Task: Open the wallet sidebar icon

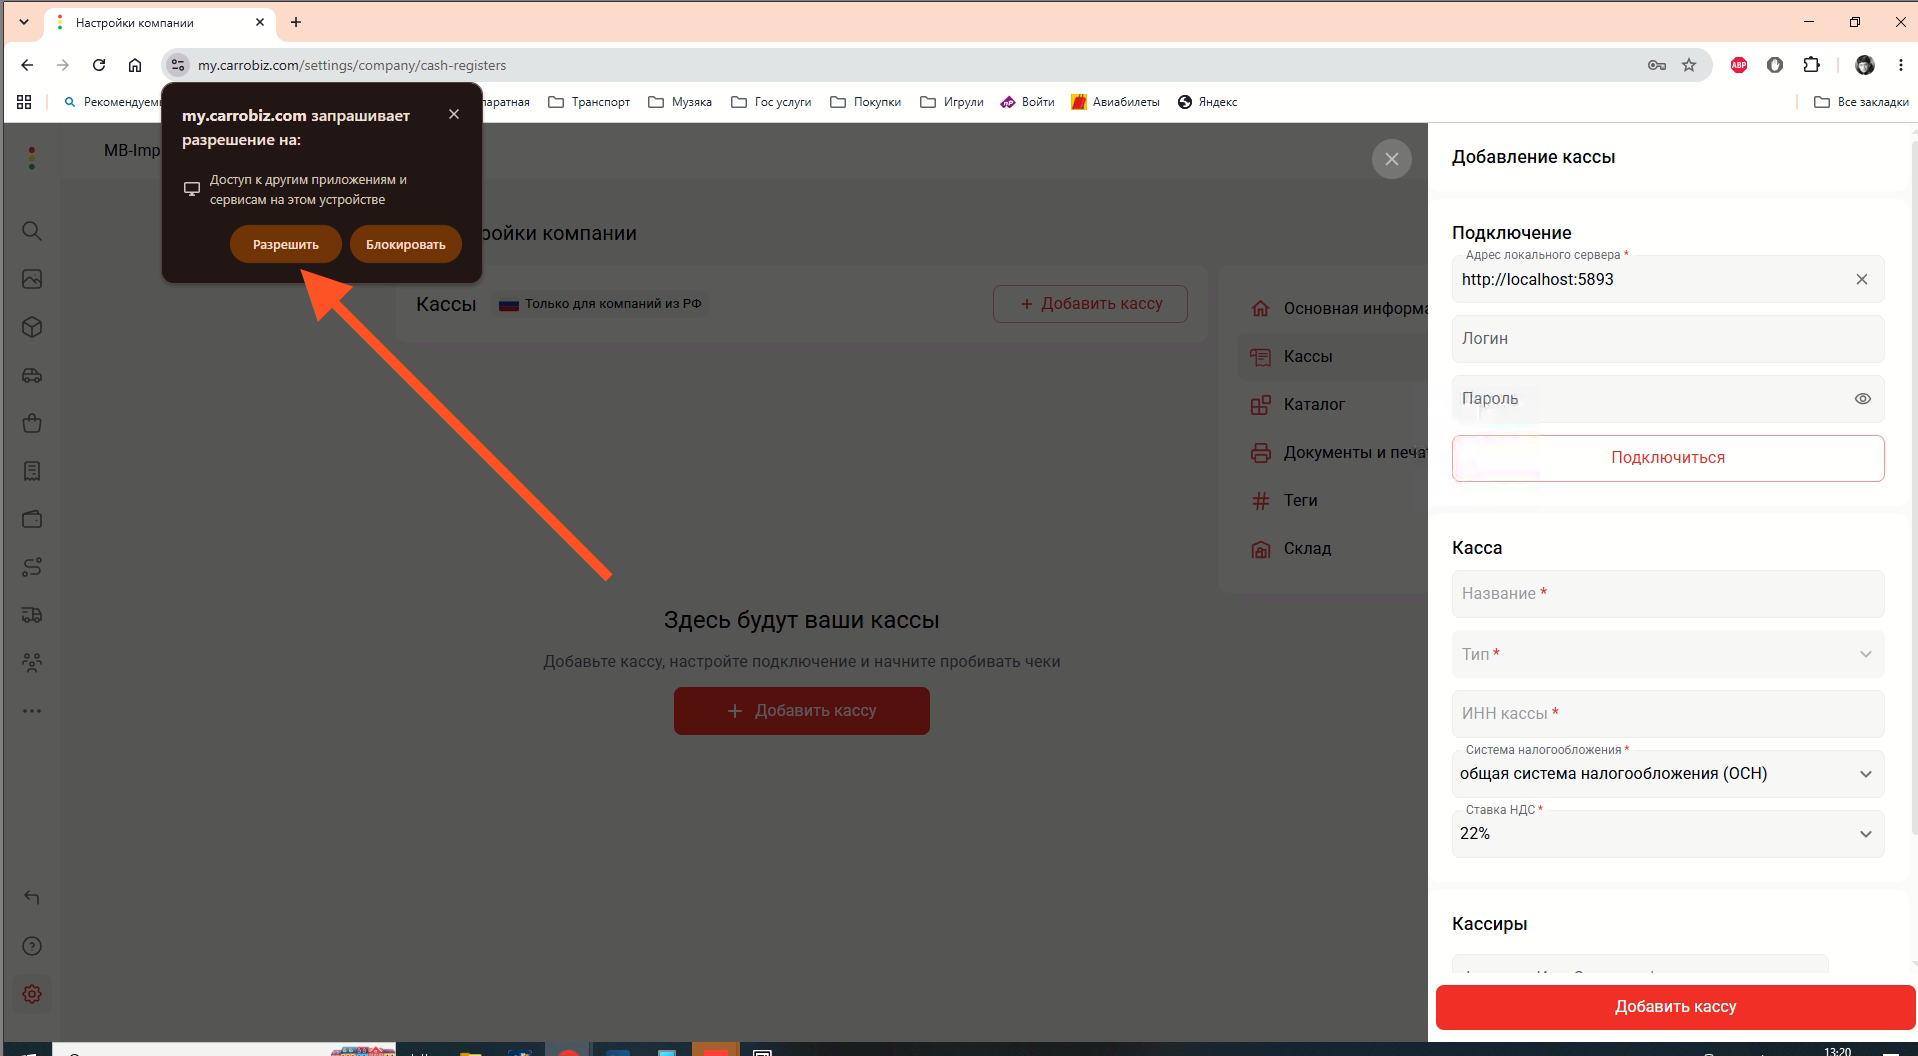Action: point(32,519)
